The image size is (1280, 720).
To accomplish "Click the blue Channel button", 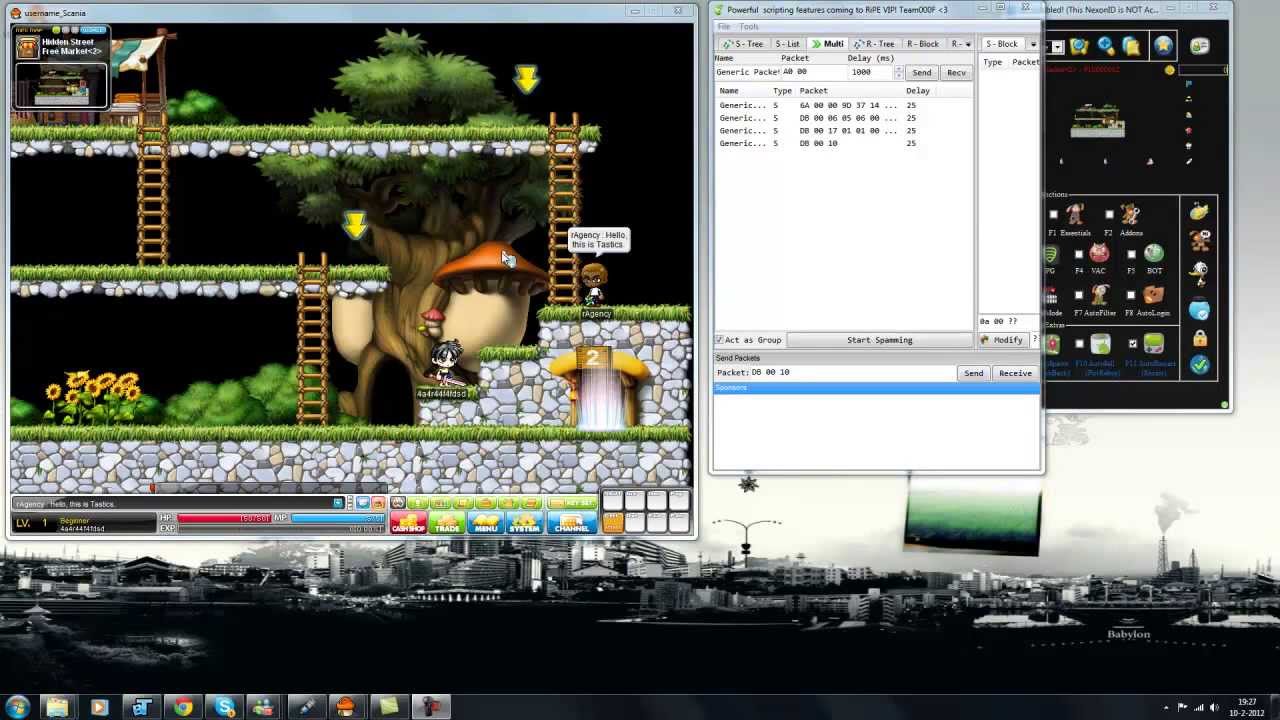I will click(571, 522).
